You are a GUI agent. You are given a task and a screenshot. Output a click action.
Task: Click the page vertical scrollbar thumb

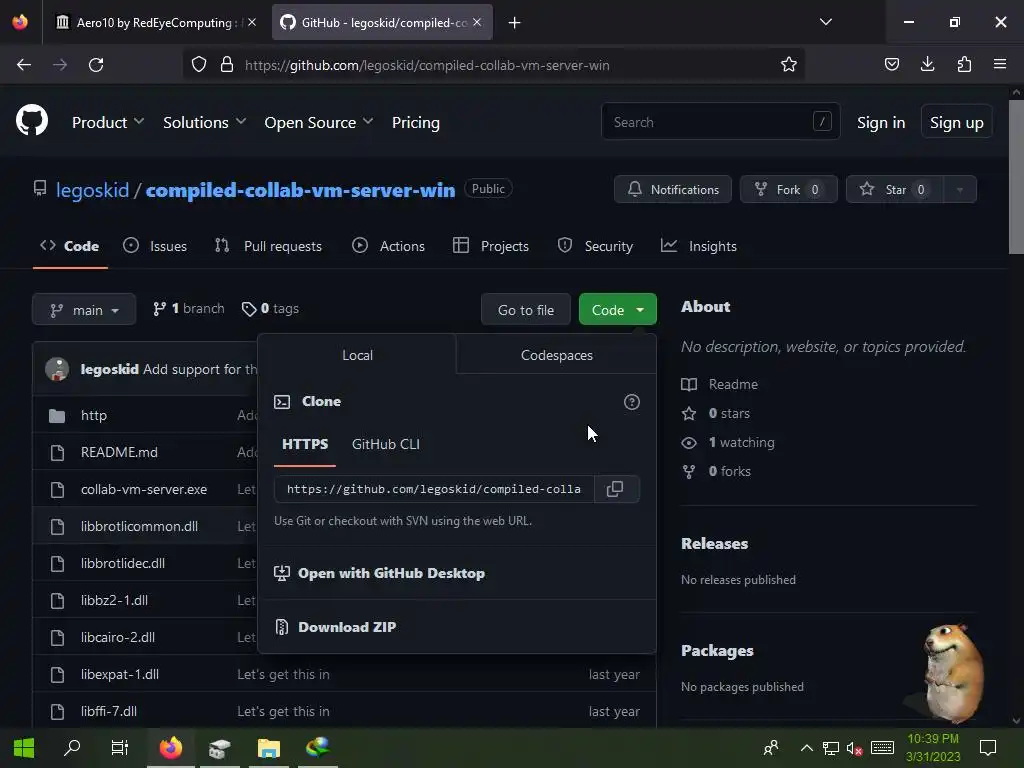click(x=1016, y=178)
